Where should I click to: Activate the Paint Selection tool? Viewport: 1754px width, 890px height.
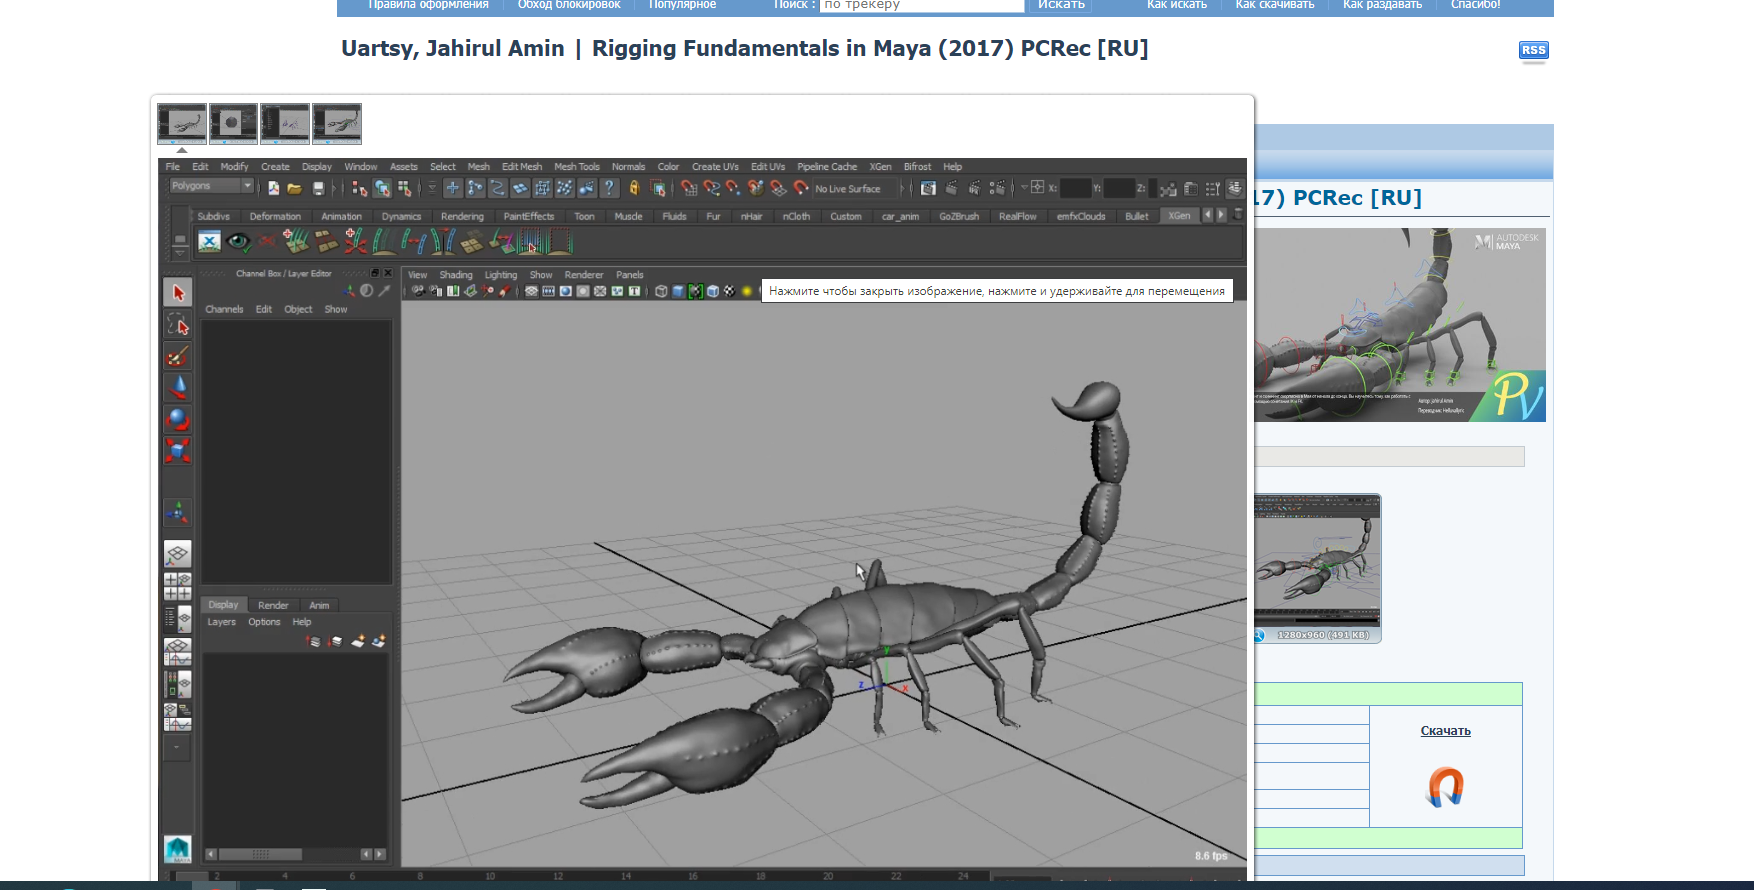pyautogui.click(x=178, y=356)
